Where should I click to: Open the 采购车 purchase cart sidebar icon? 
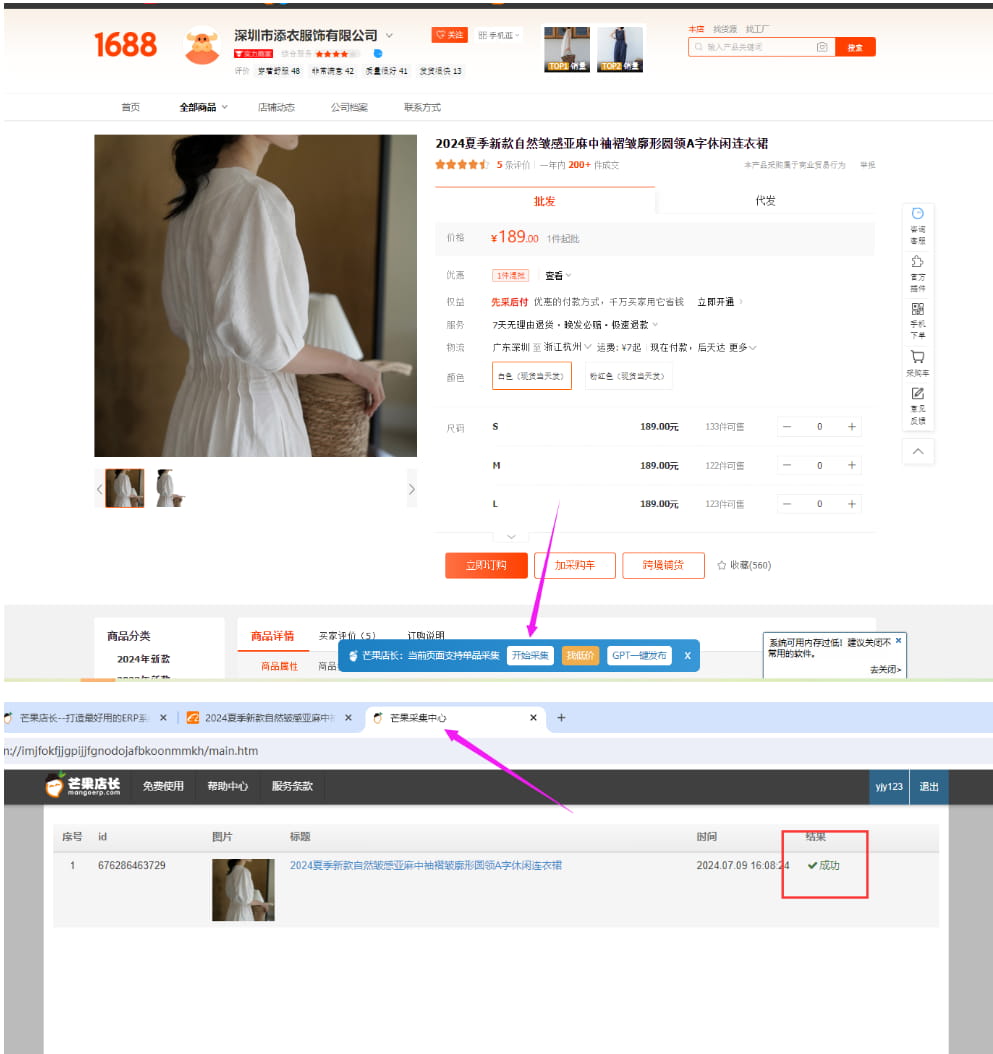click(917, 355)
